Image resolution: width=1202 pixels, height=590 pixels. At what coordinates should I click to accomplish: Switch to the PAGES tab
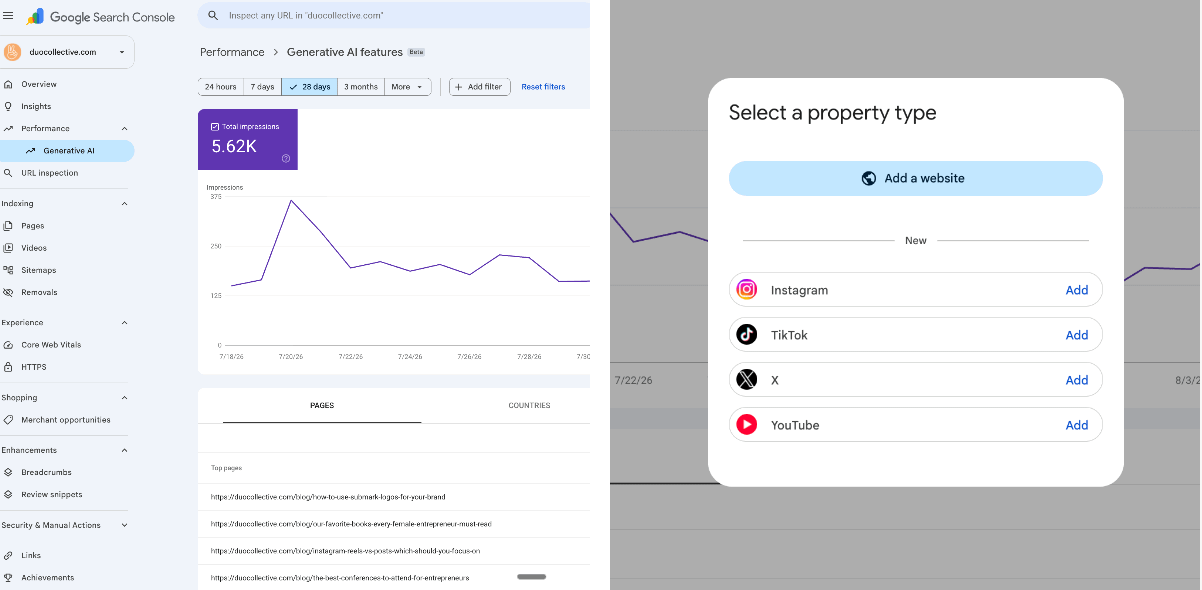[322, 405]
